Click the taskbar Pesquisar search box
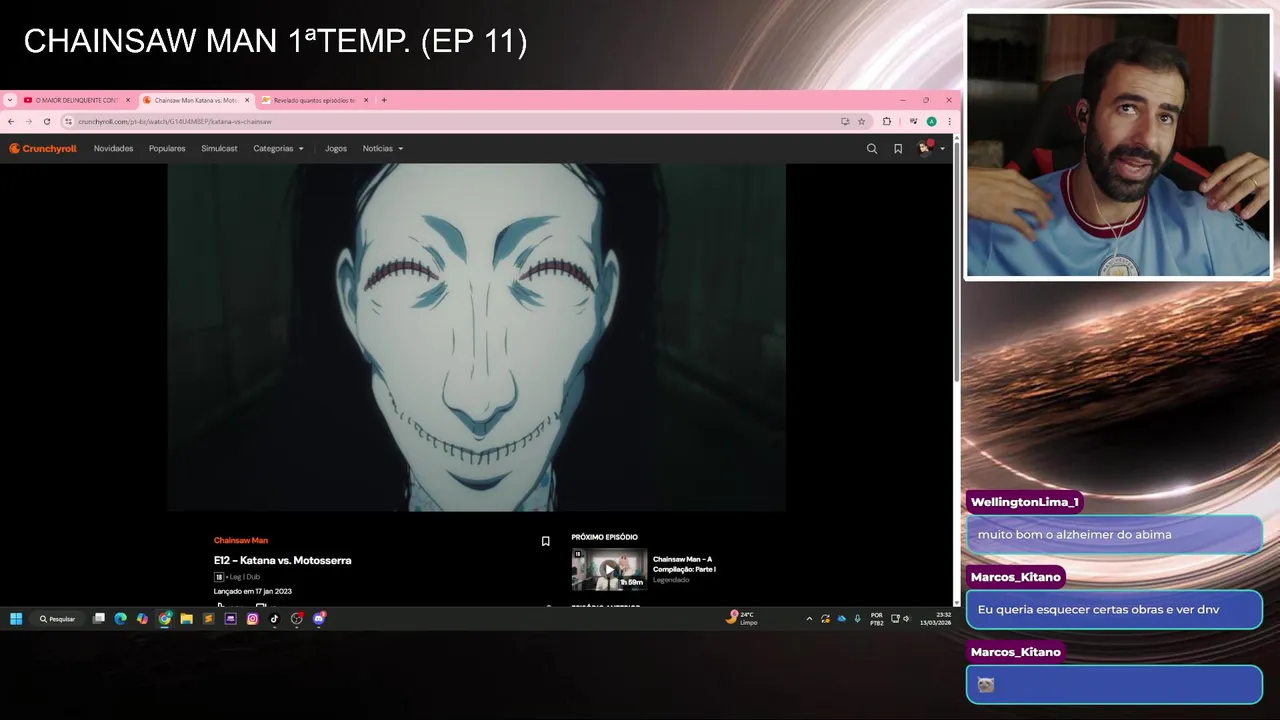The image size is (1280, 720). 57,619
